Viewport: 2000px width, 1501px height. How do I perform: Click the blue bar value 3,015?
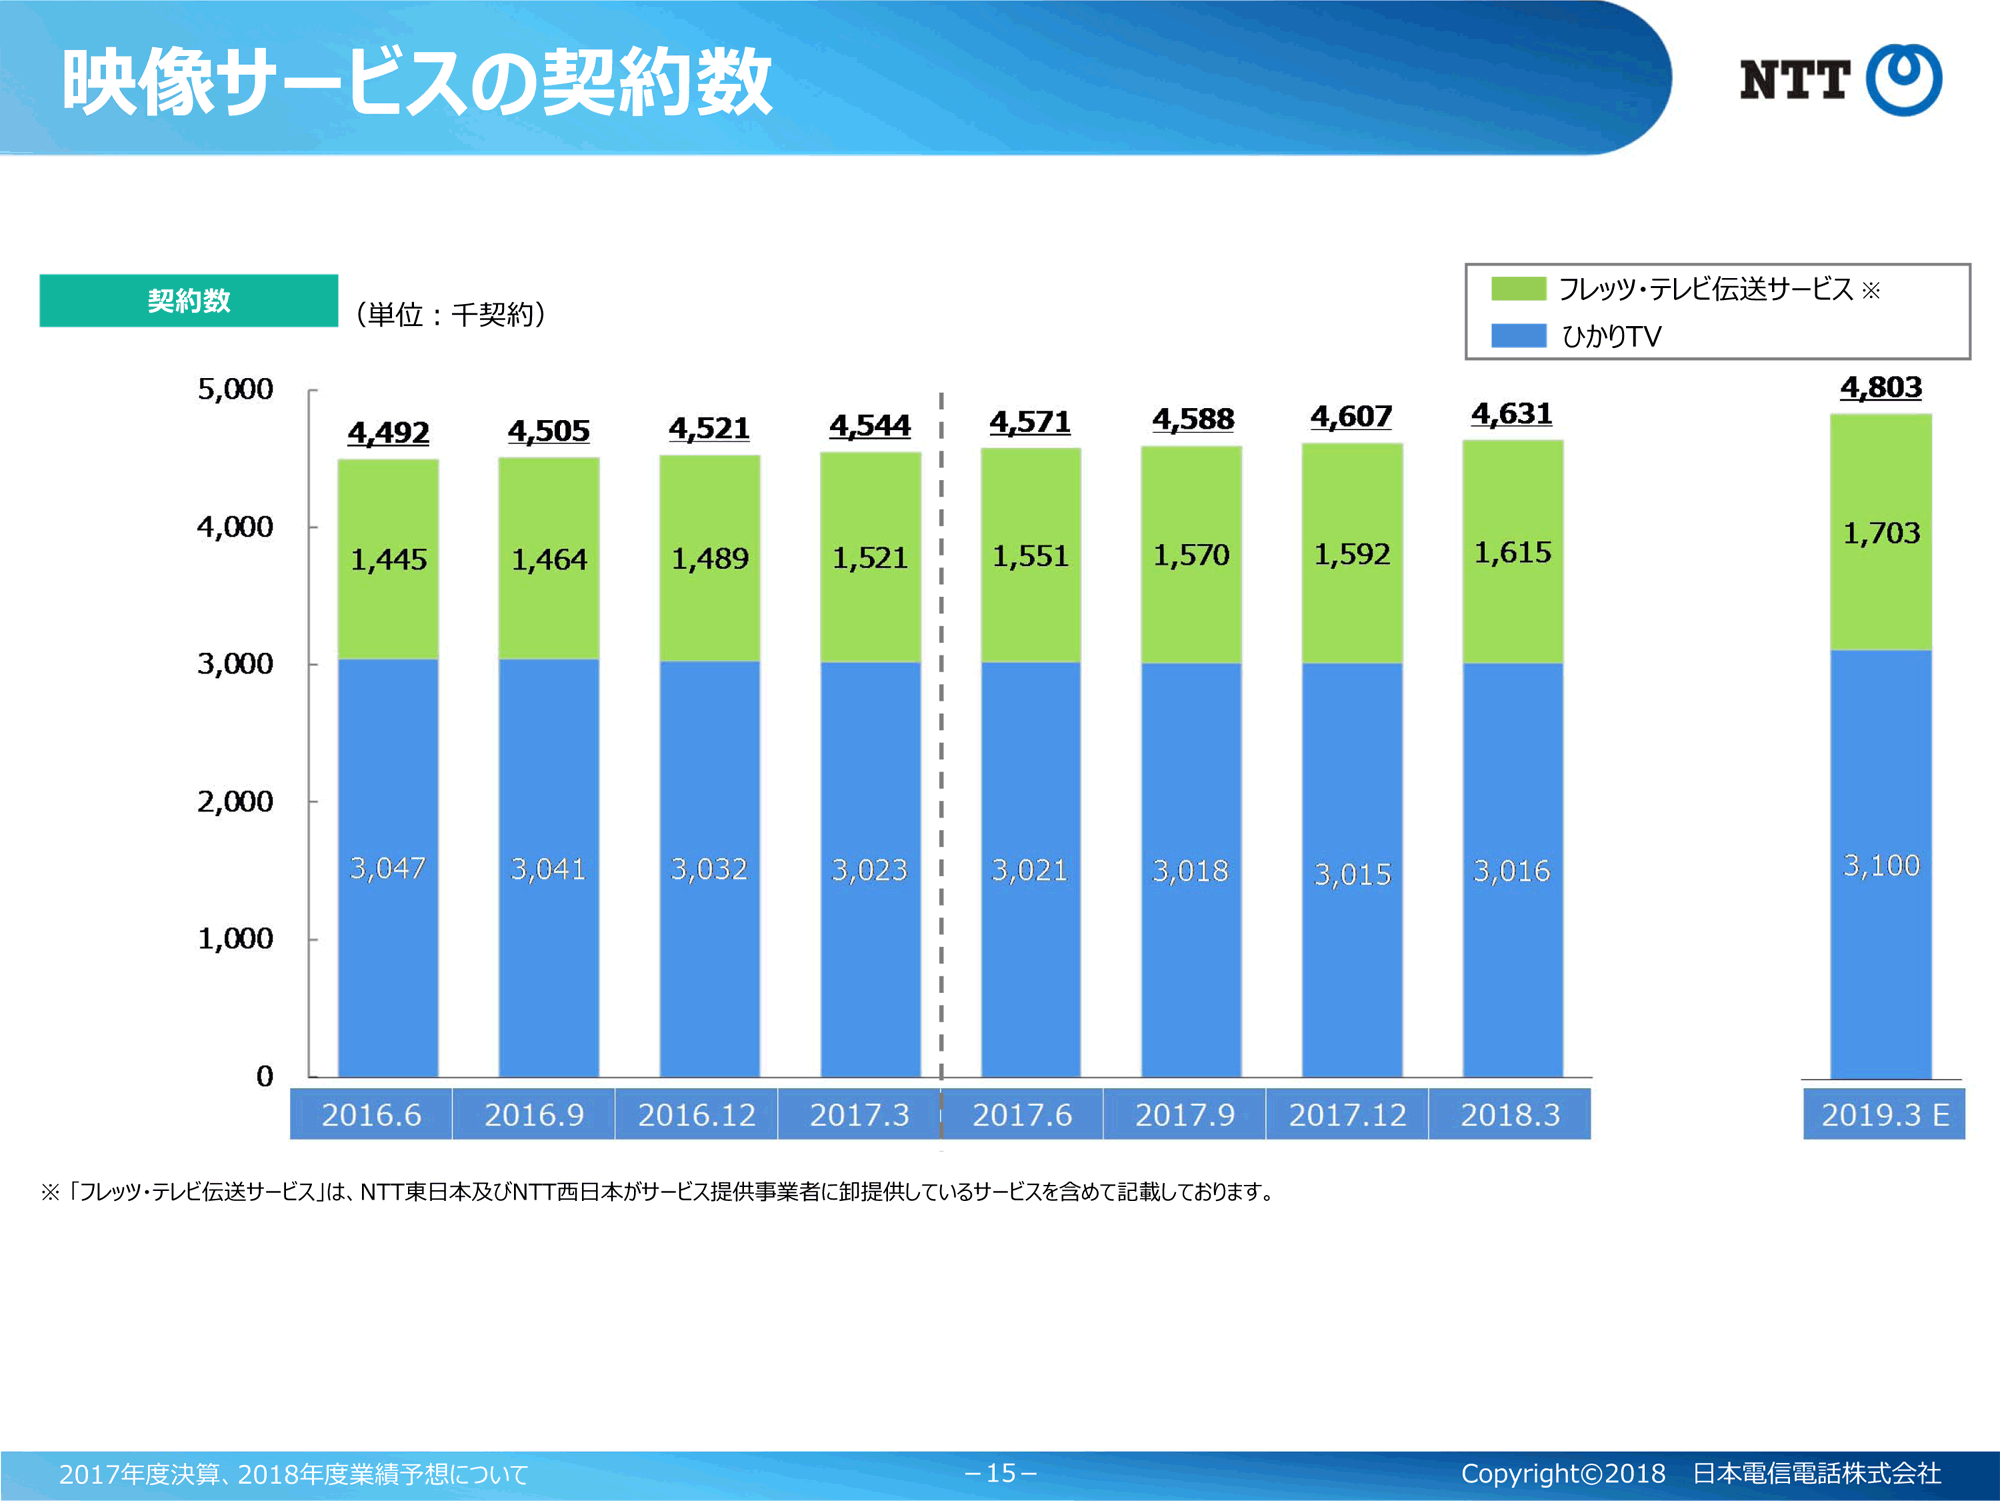[x=1352, y=875]
